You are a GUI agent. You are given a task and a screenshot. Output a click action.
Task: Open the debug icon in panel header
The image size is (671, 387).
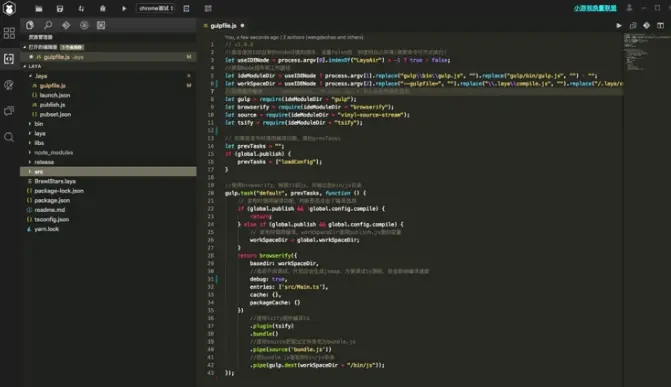pos(84,25)
